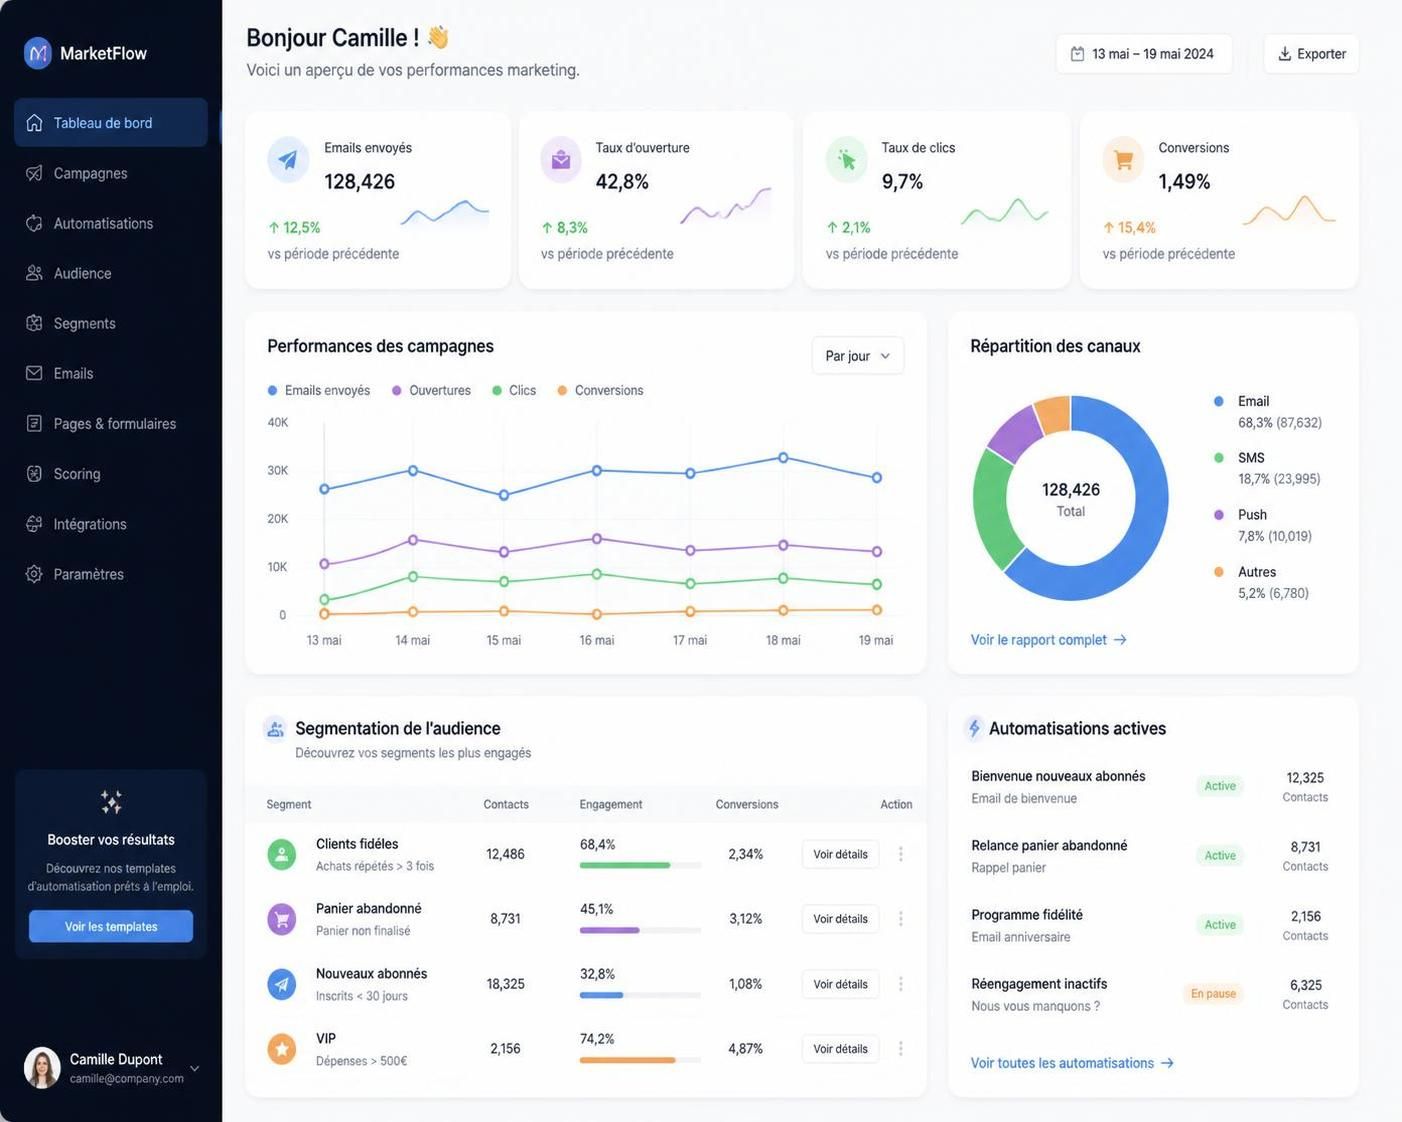The height and width of the screenshot is (1122, 1402).
Task: Click the Taux de clics cursor icon
Action: pos(847,160)
